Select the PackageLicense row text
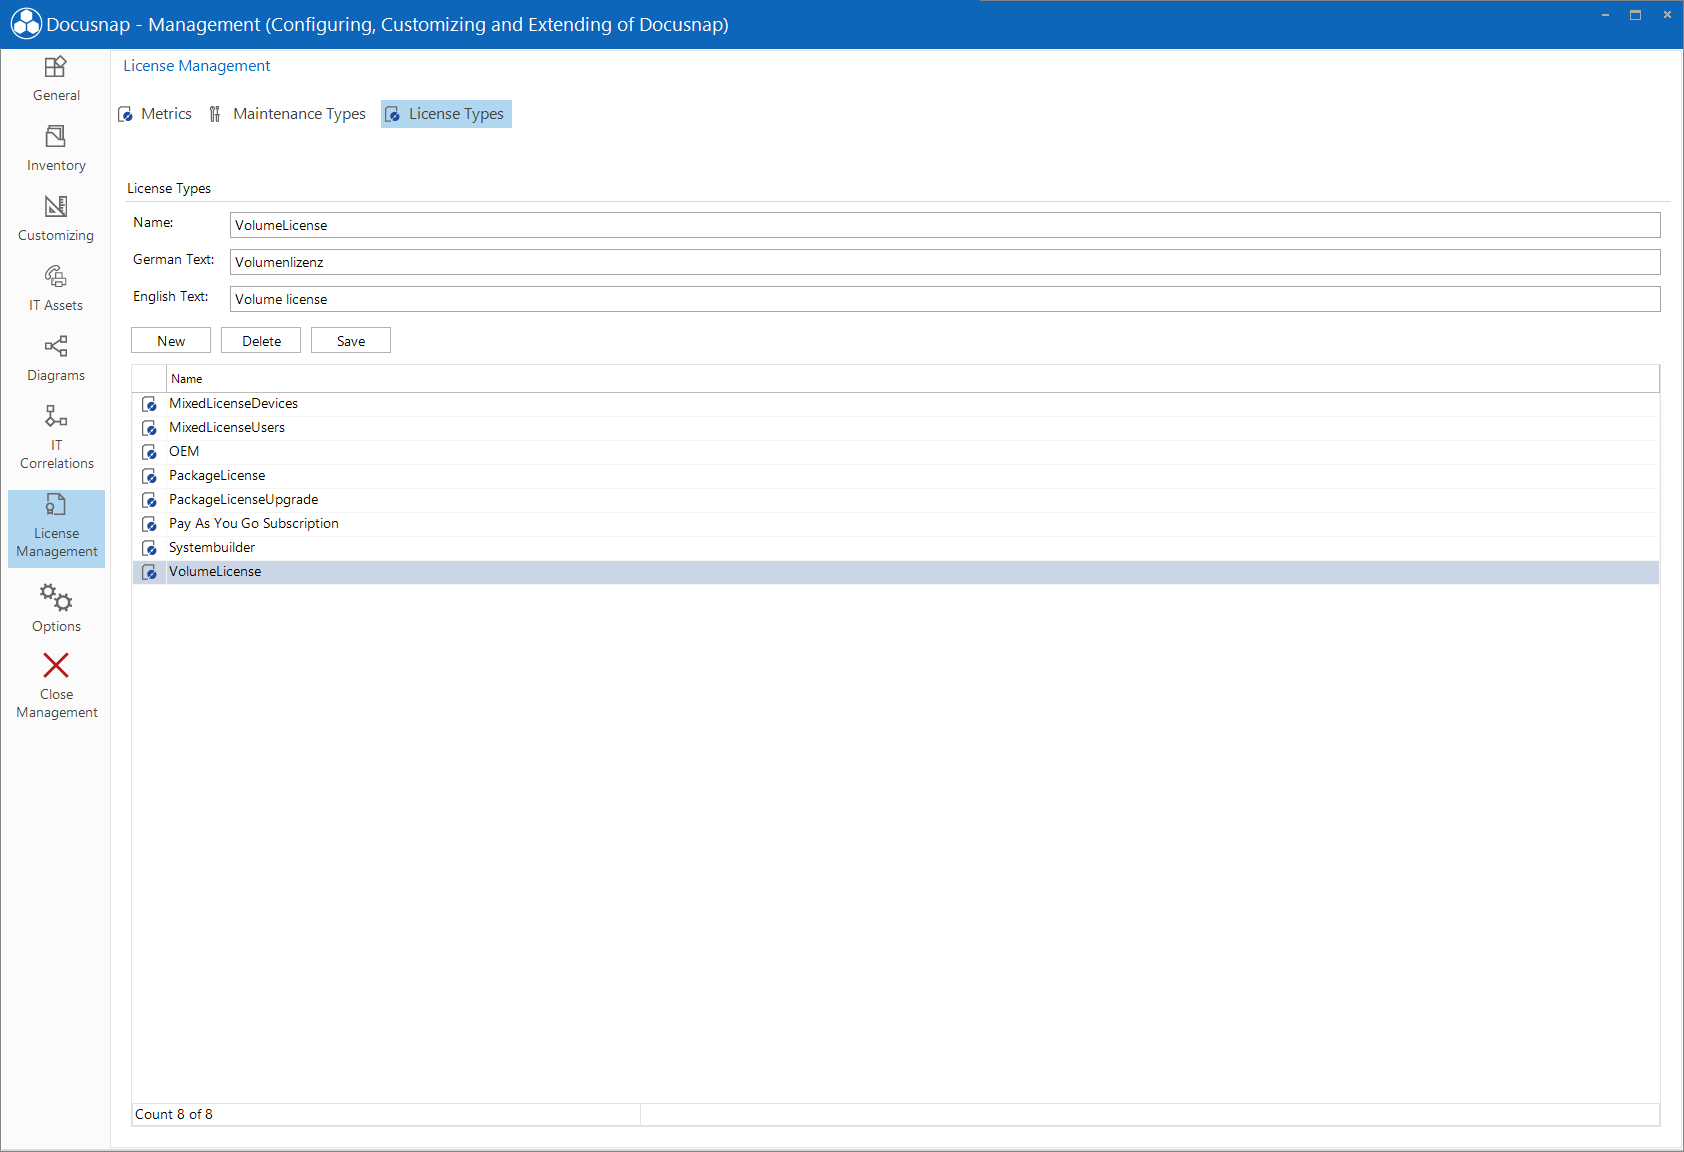 point(217,476)
